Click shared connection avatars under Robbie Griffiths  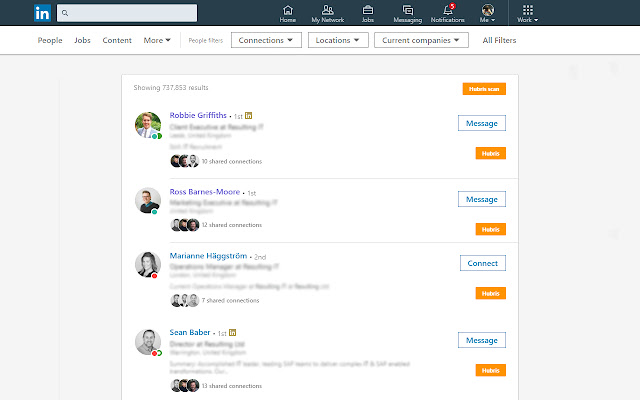pos(184,161)
